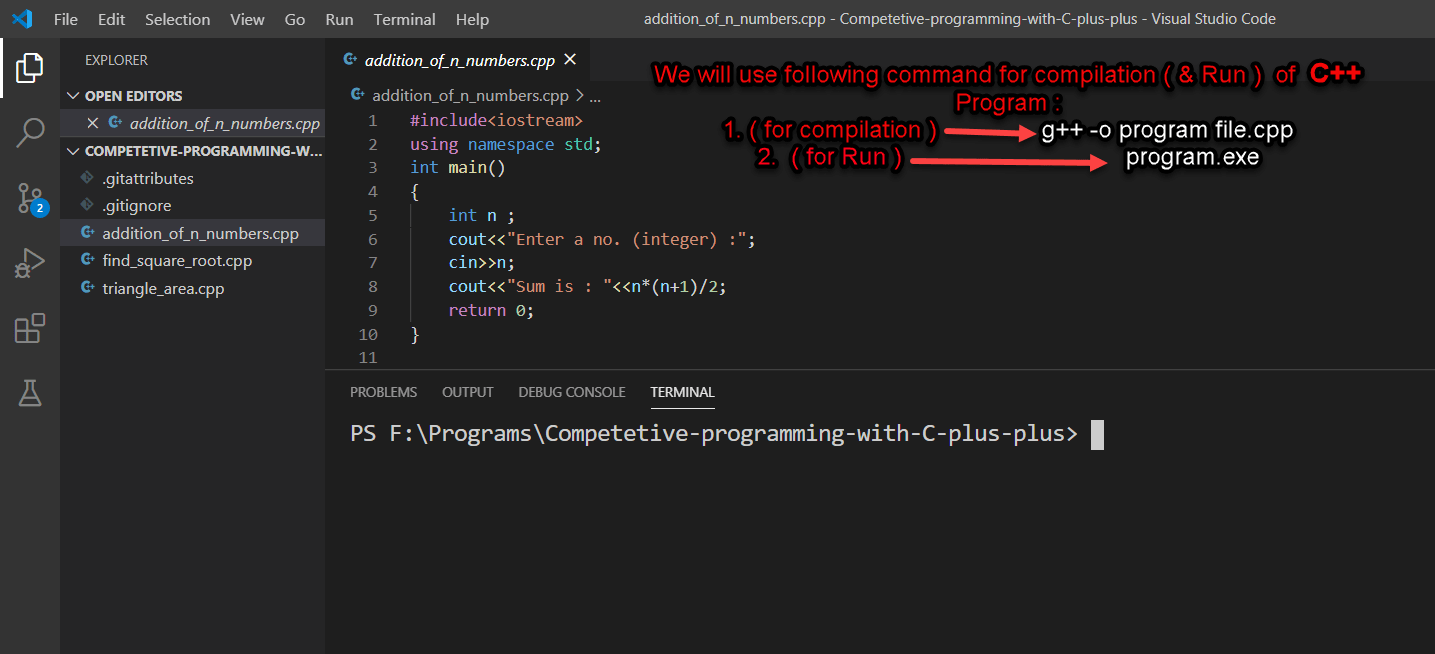Open the File menu

[x=65, y=19]
